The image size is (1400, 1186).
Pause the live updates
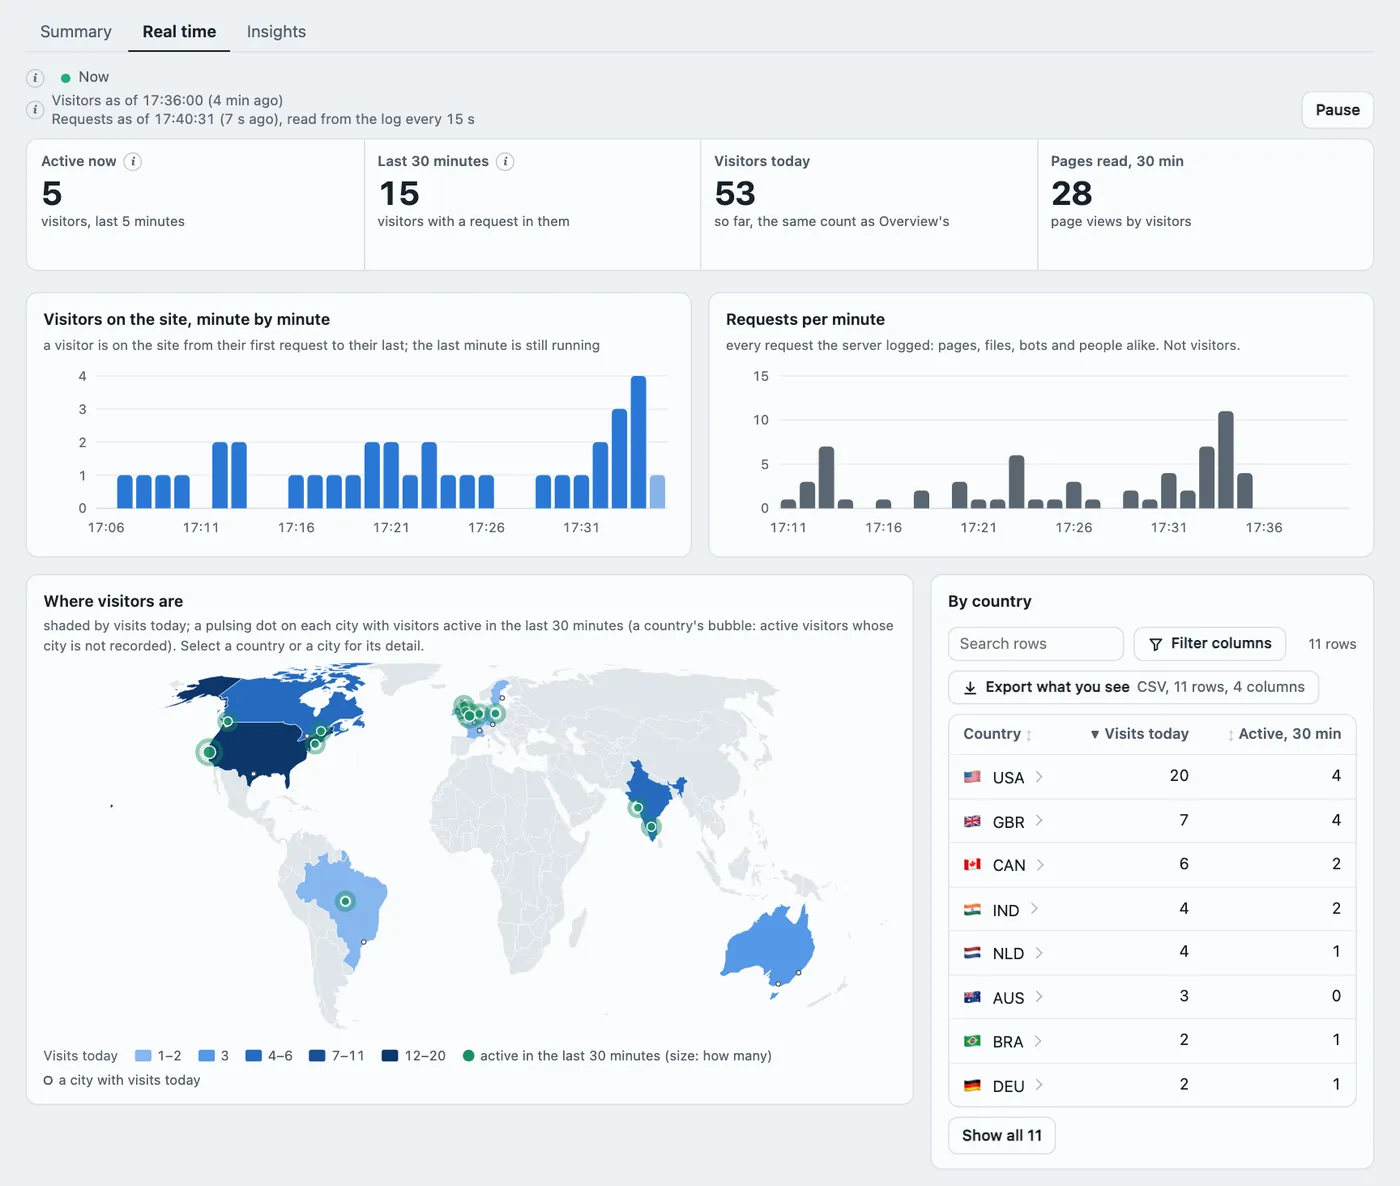1337,110
